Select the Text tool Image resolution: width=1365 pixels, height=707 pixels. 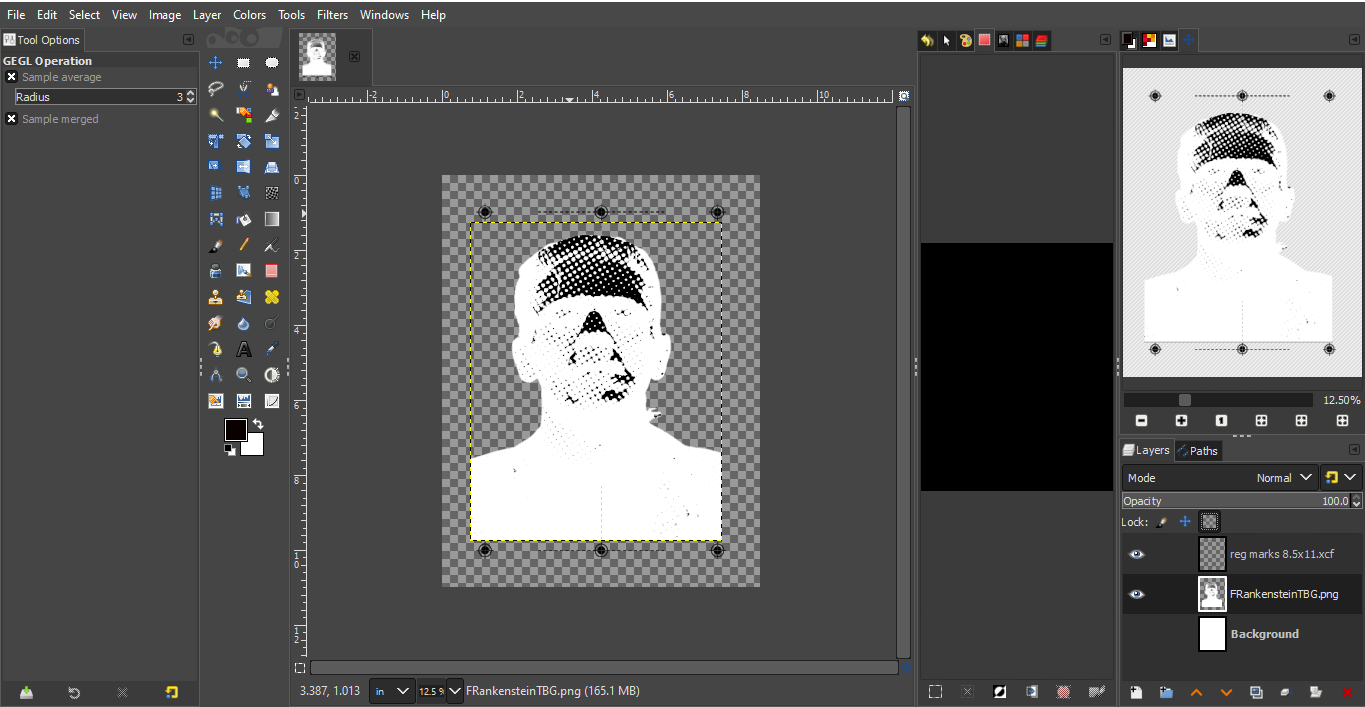tap(243, 349)
